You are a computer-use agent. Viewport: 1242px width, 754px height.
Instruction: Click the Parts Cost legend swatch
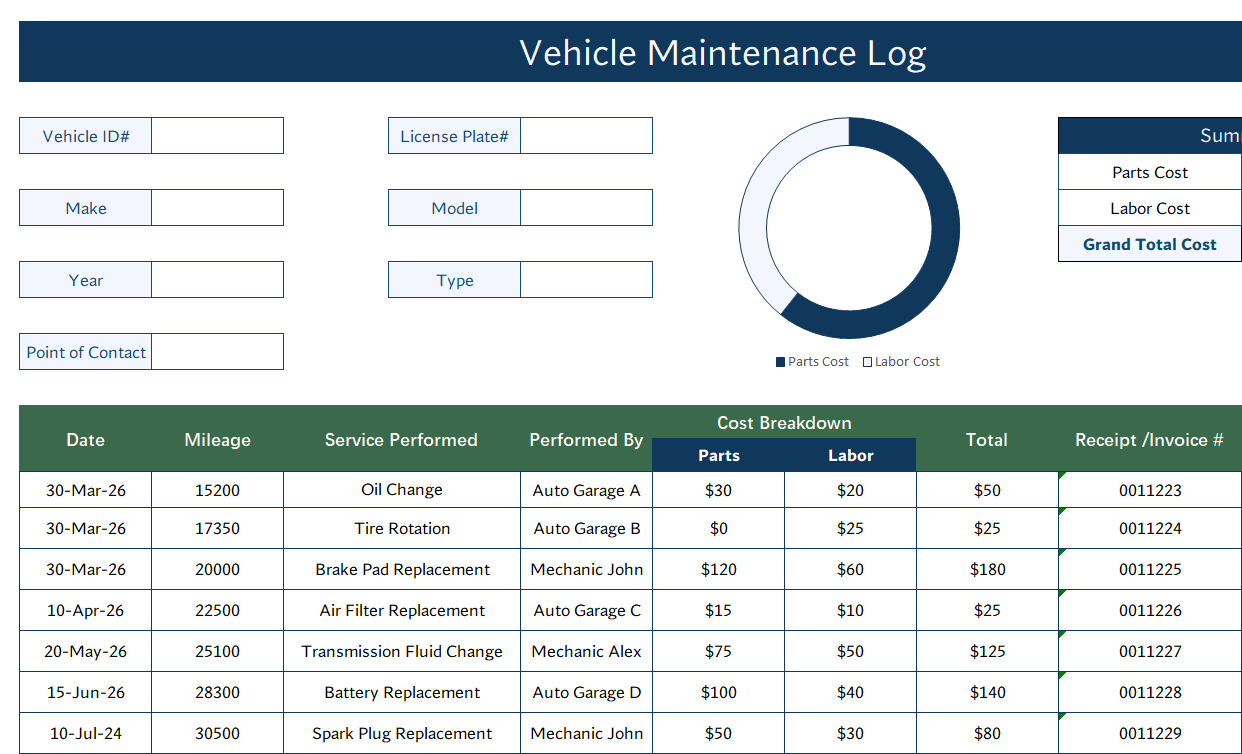point(780,362)
